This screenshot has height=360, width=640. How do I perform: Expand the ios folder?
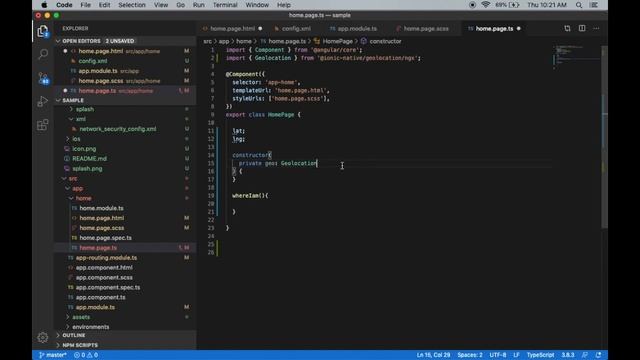(76, 139)
